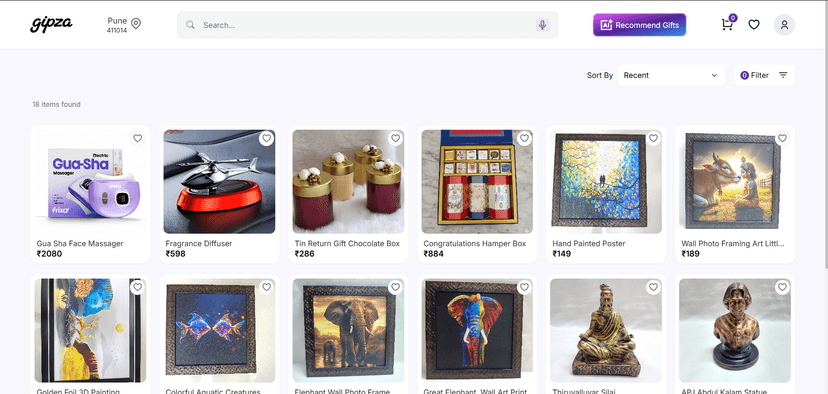Focus the Search input field

coord(368,25)
